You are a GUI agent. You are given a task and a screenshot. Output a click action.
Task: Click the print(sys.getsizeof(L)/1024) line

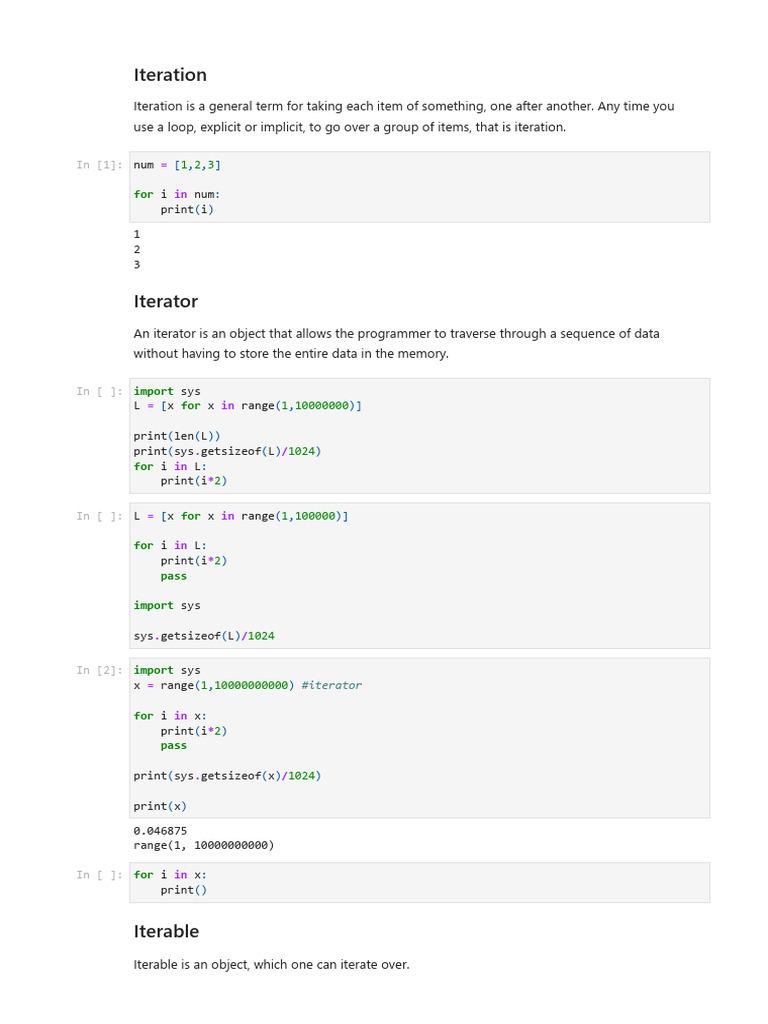(x=227, y=451)
